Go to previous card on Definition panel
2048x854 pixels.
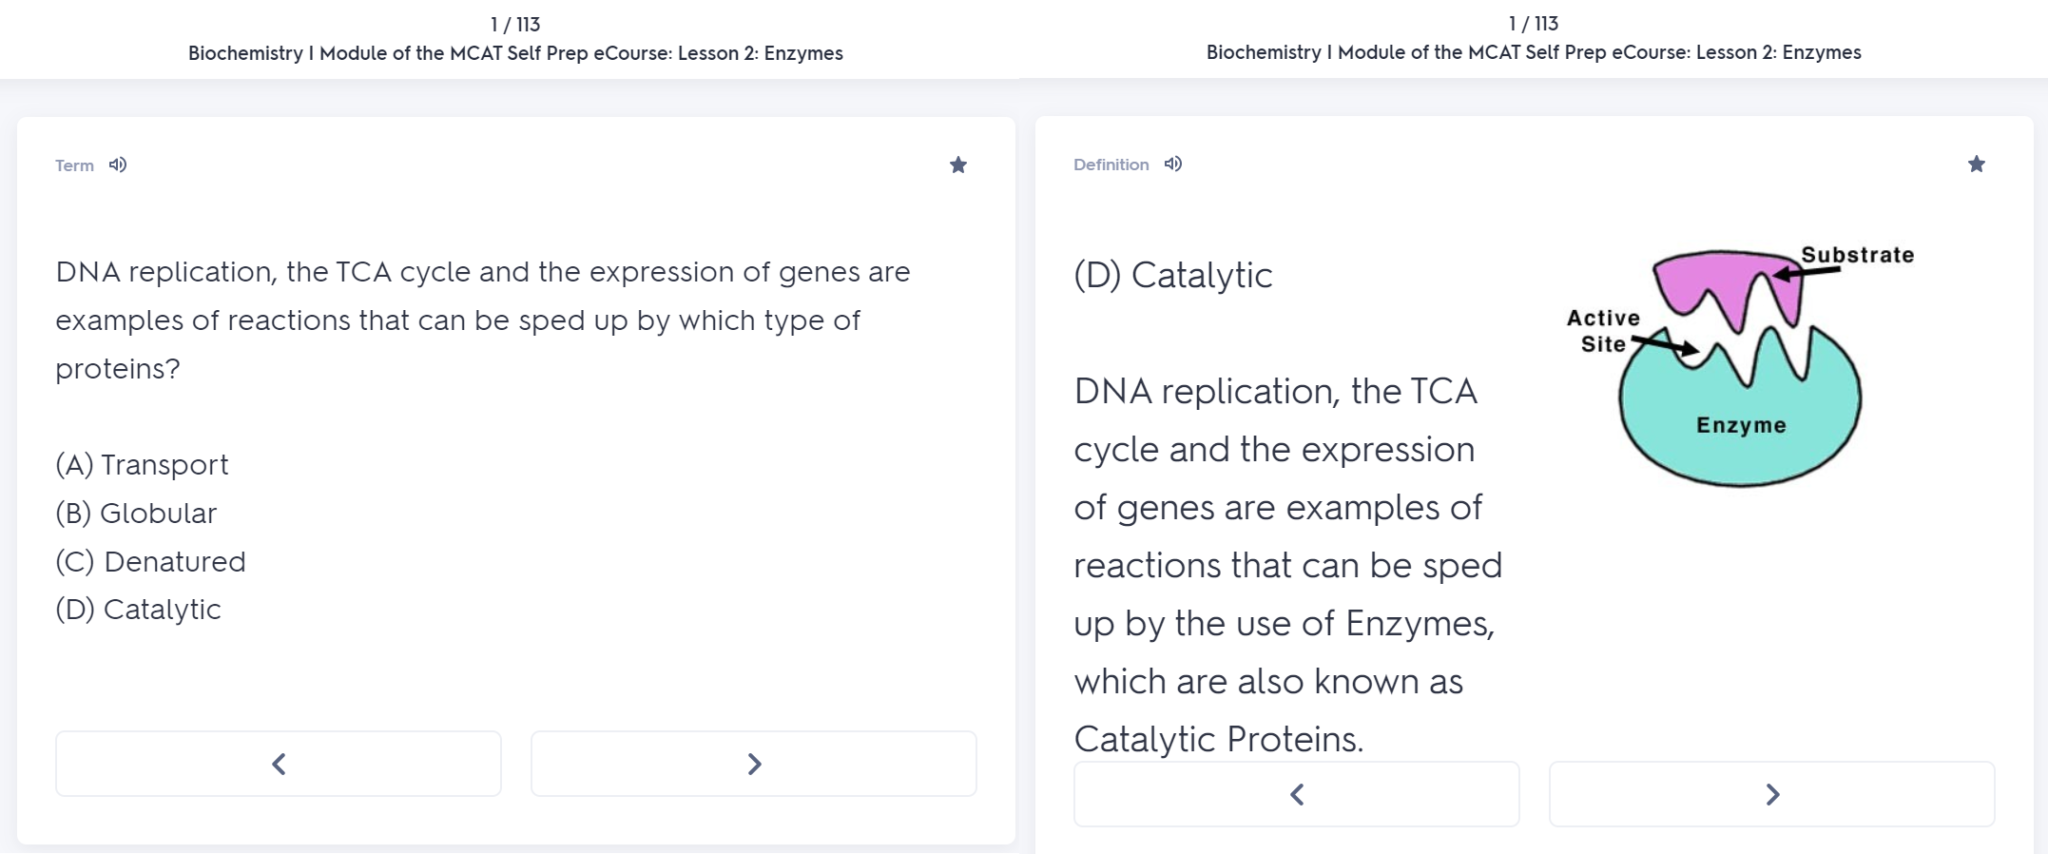1296,795
